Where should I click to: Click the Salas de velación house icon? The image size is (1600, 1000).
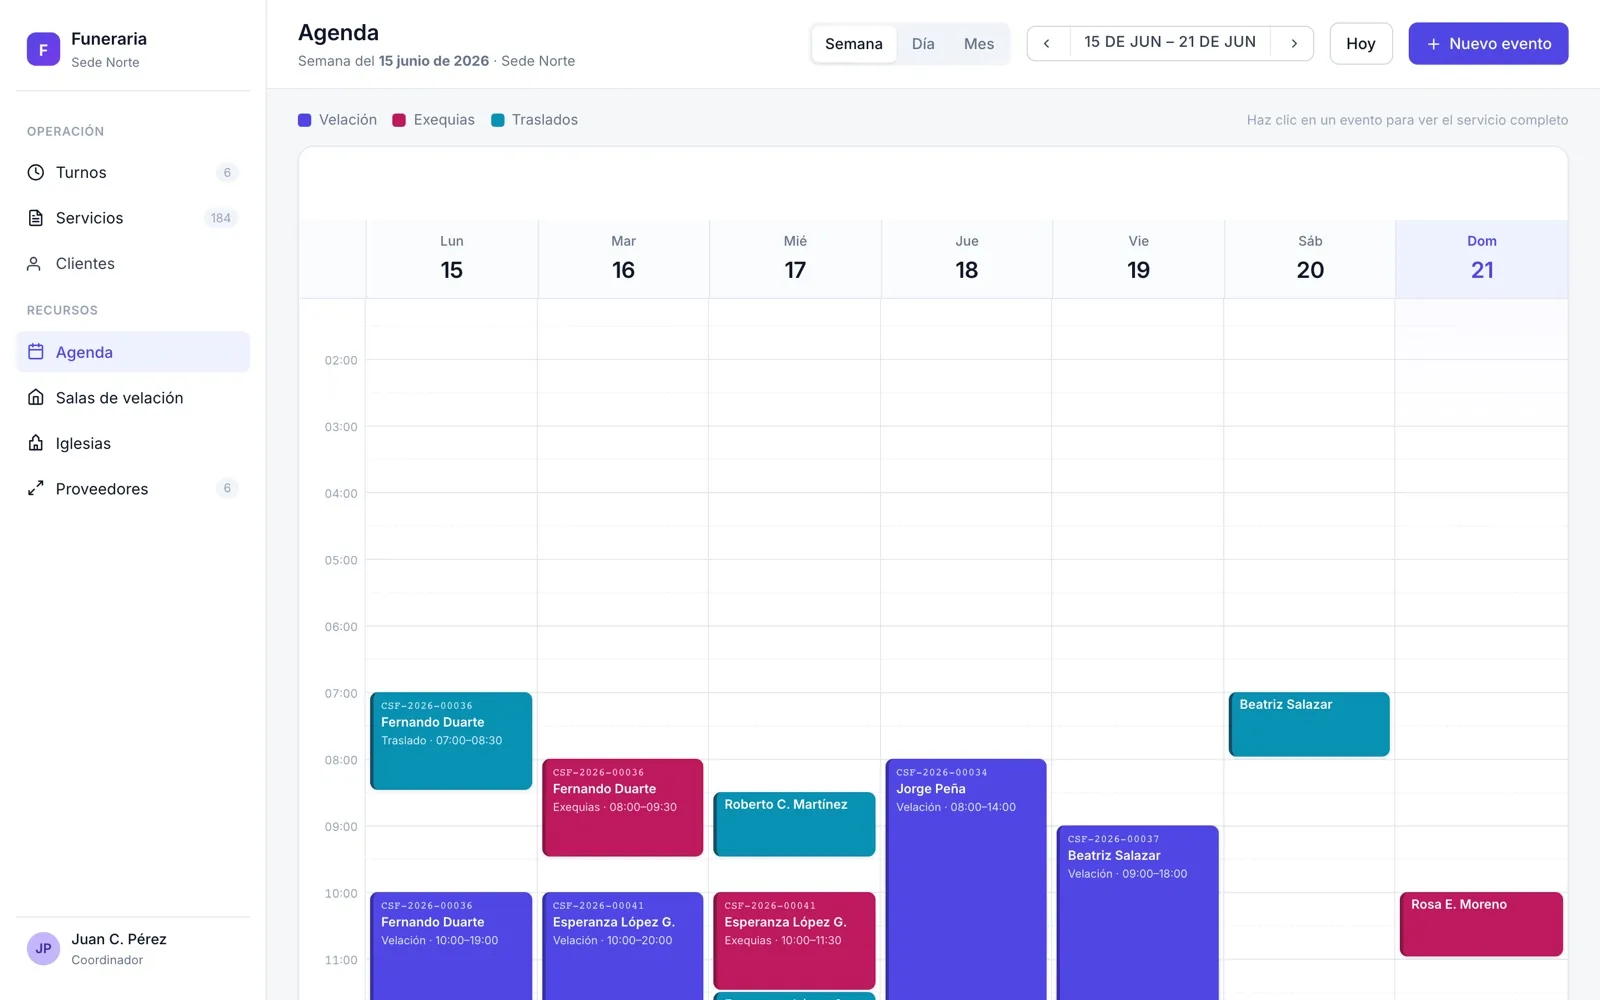[x=36, y=398]
